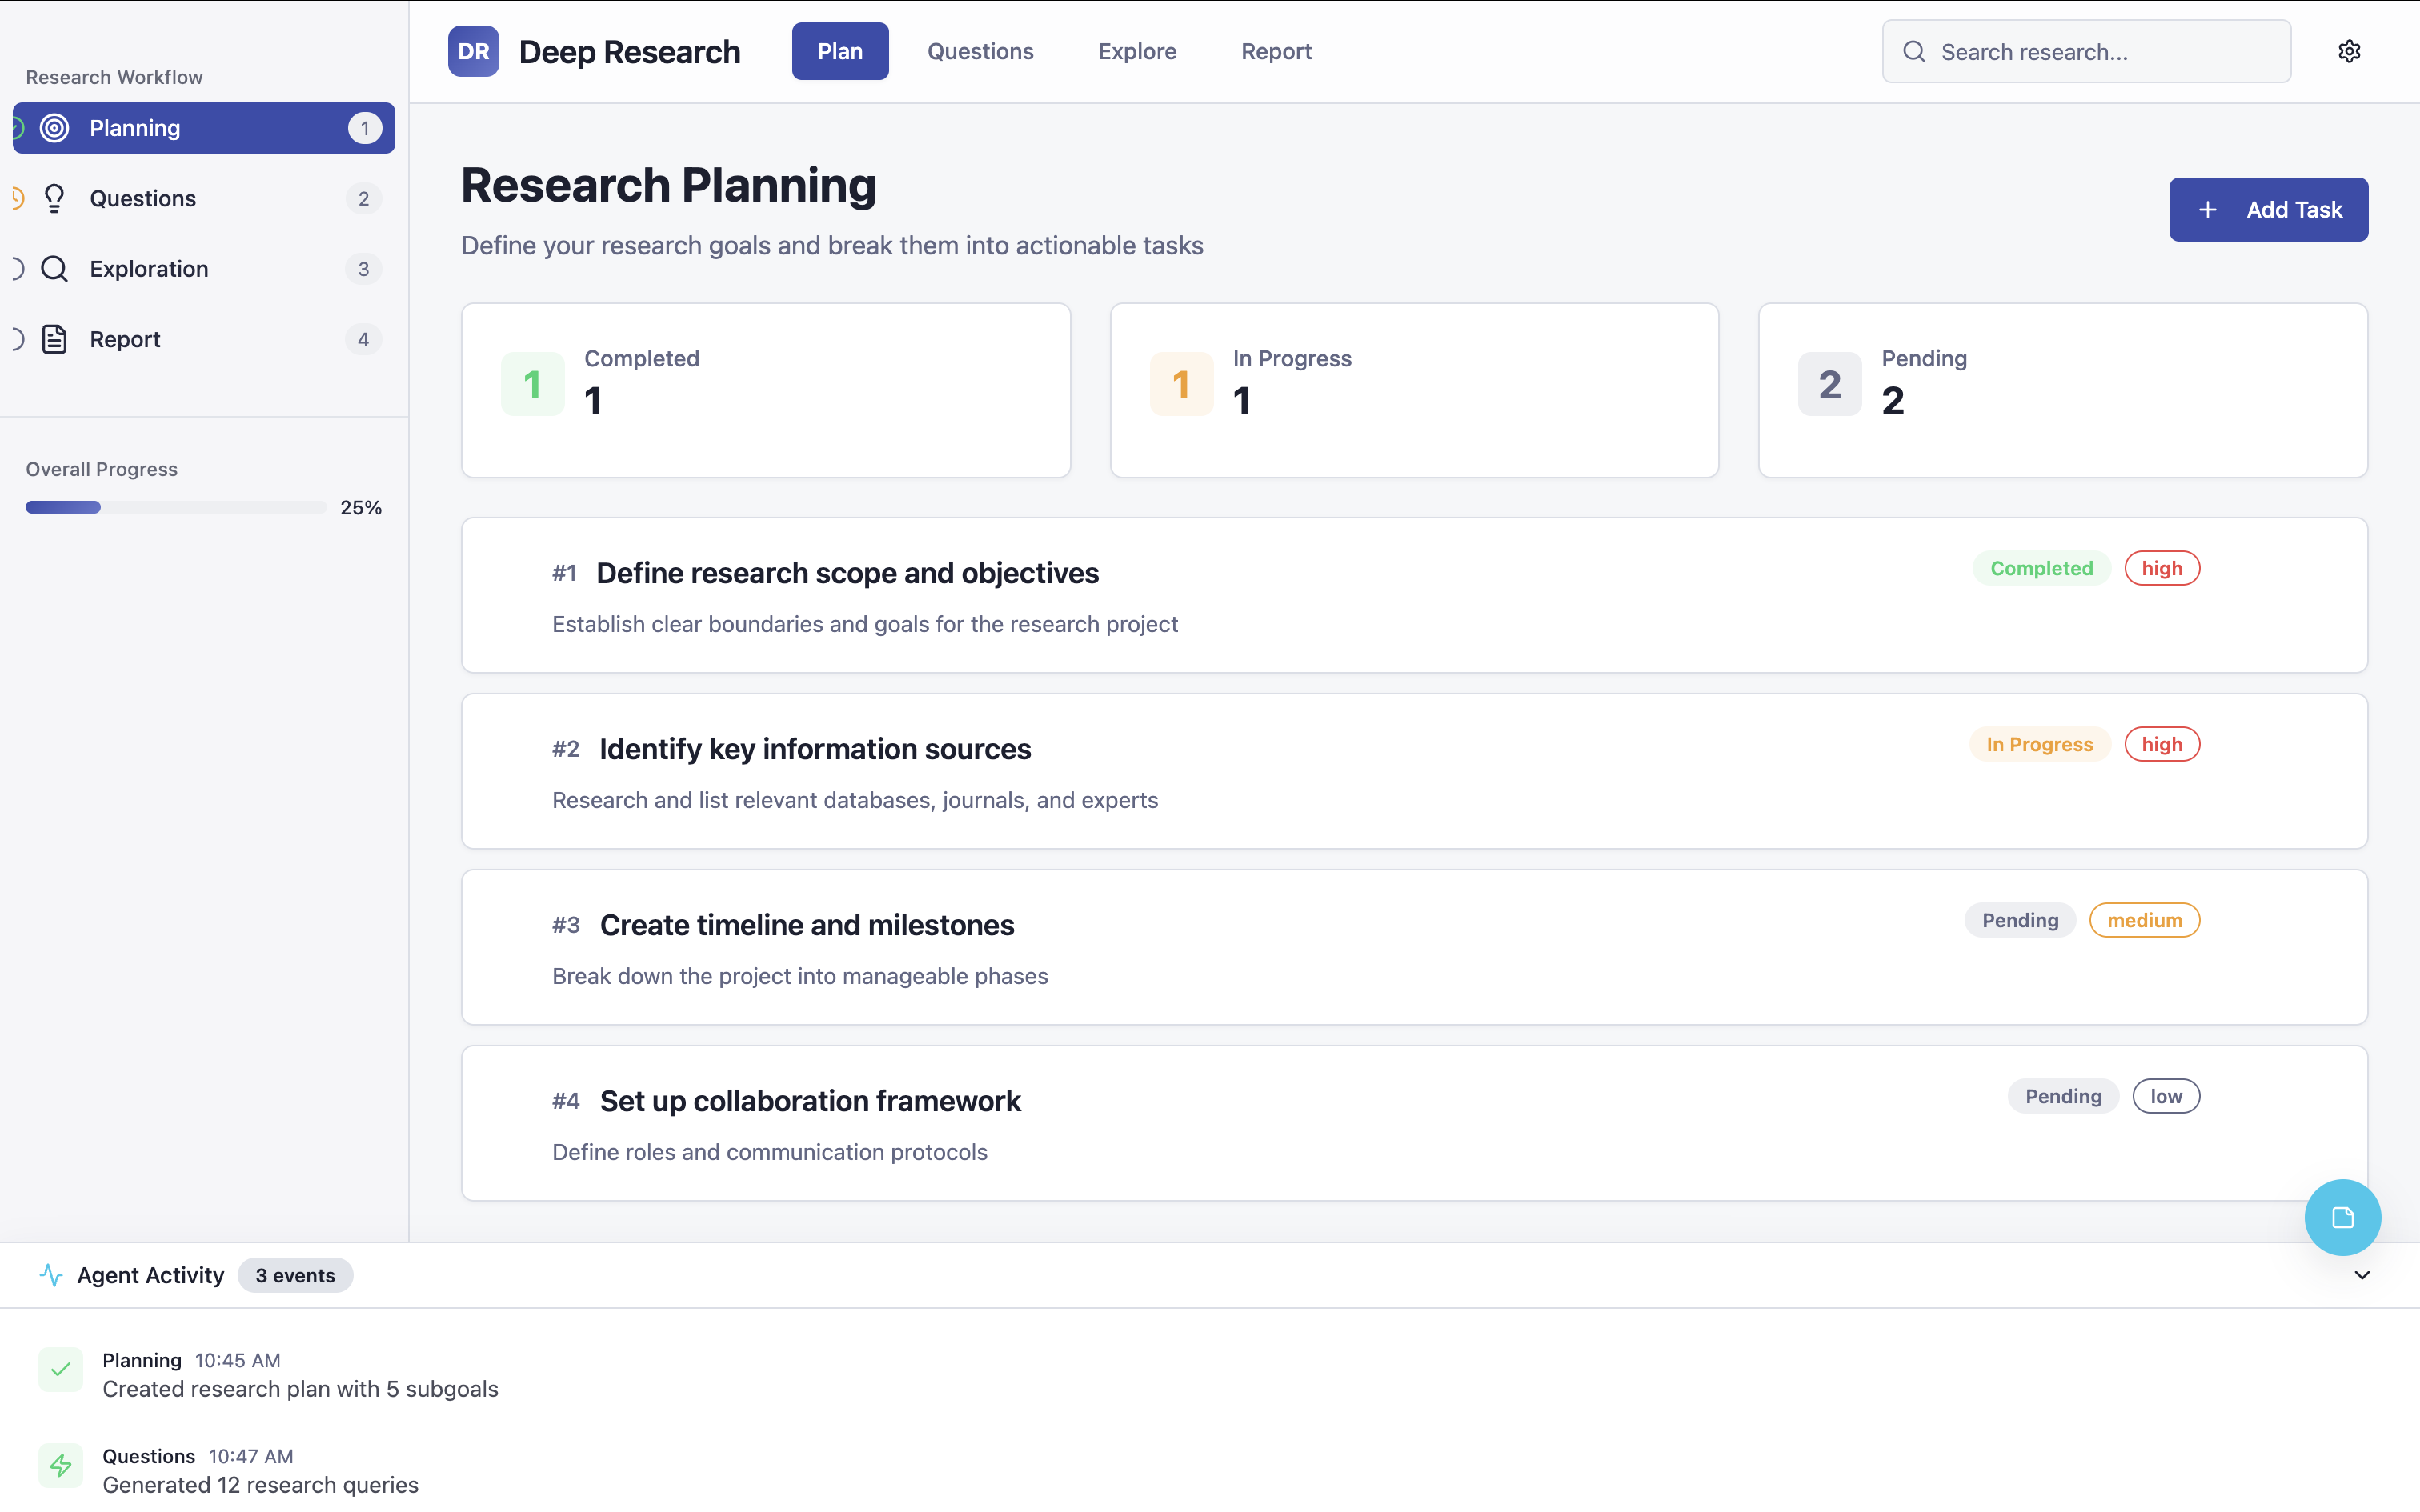The image size is (2420, 1512).
Task: Click the Add Task button
Action: (2268, 210)
